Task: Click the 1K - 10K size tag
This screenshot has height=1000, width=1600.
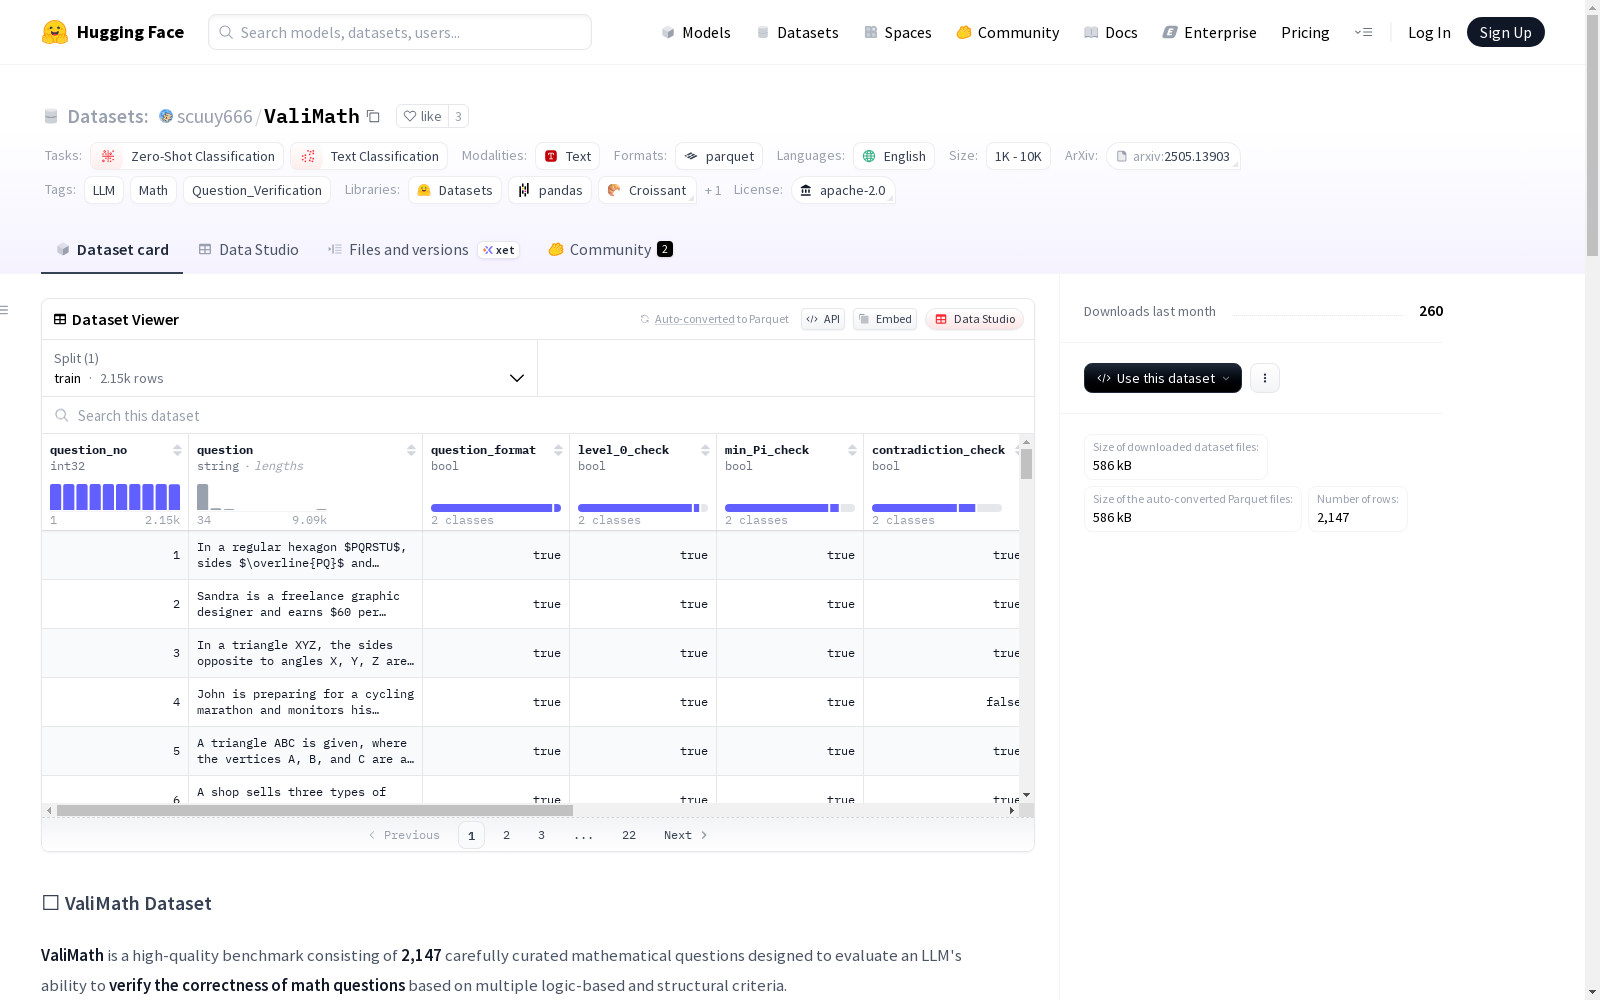Action: tap(1018, 156)
